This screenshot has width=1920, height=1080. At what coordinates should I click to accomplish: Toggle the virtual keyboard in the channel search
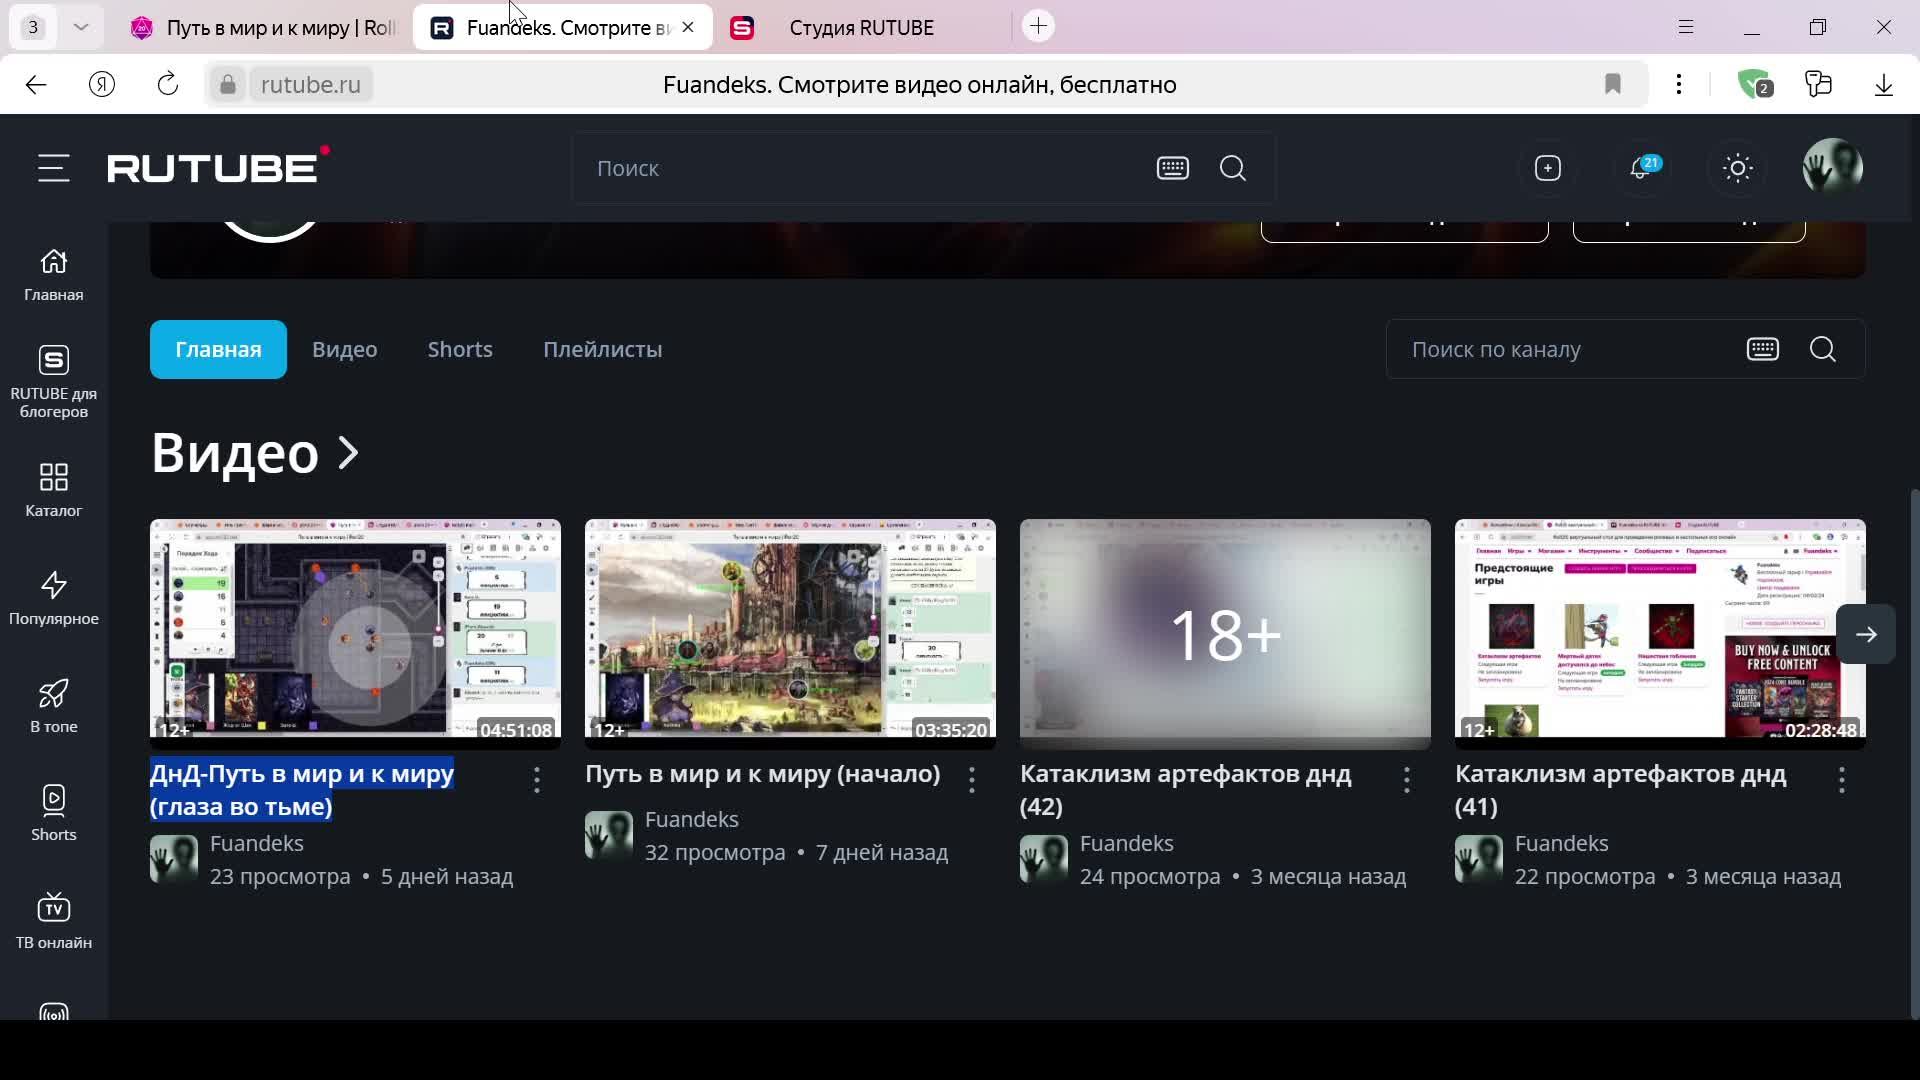1762,349
